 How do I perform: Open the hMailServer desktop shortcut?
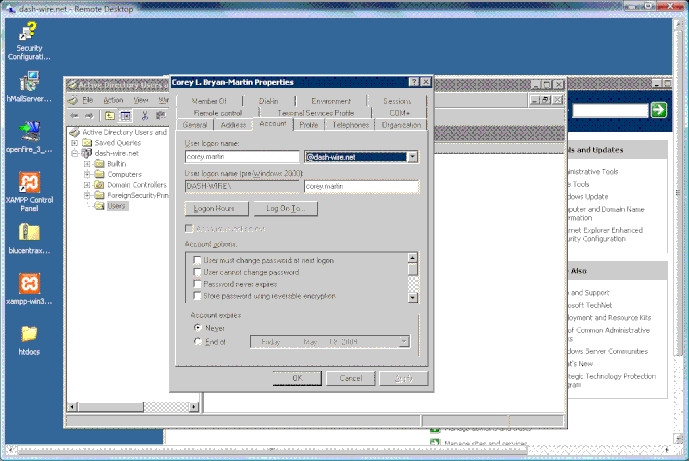[29, 87]
